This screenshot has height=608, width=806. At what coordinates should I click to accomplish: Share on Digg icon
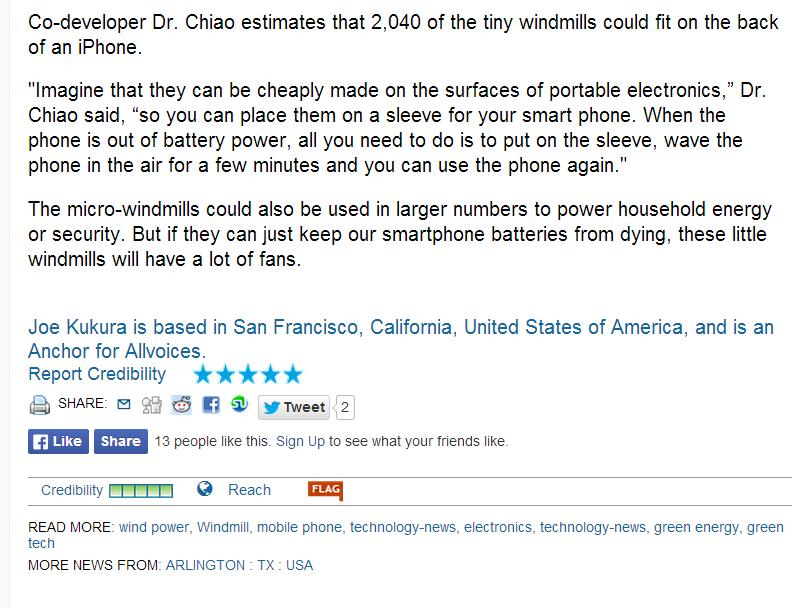click(152, 405)
